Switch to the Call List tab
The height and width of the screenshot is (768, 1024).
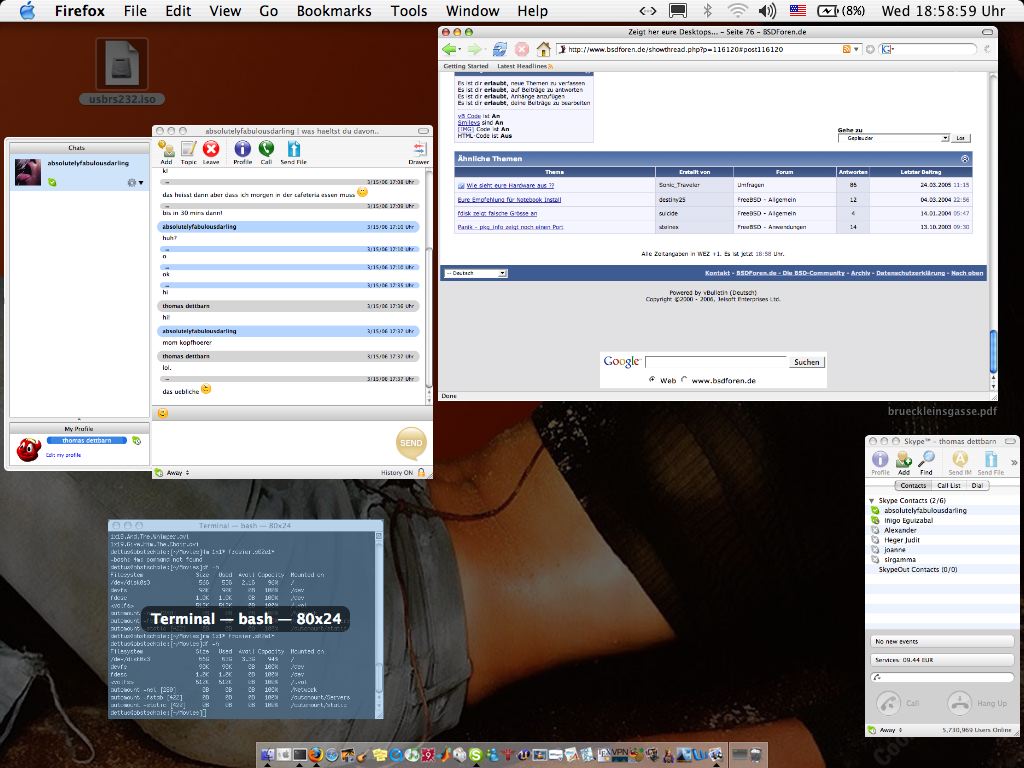coord(948,485)
